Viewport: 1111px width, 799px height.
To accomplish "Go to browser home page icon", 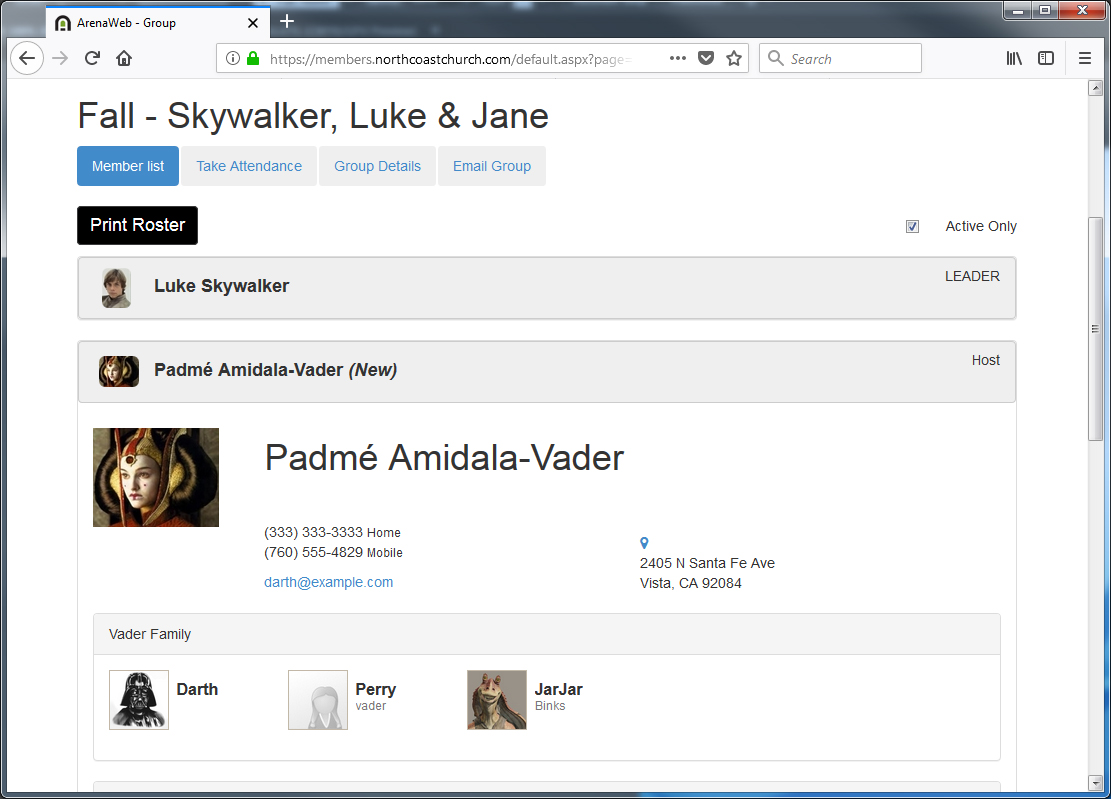I will [124, 59].
